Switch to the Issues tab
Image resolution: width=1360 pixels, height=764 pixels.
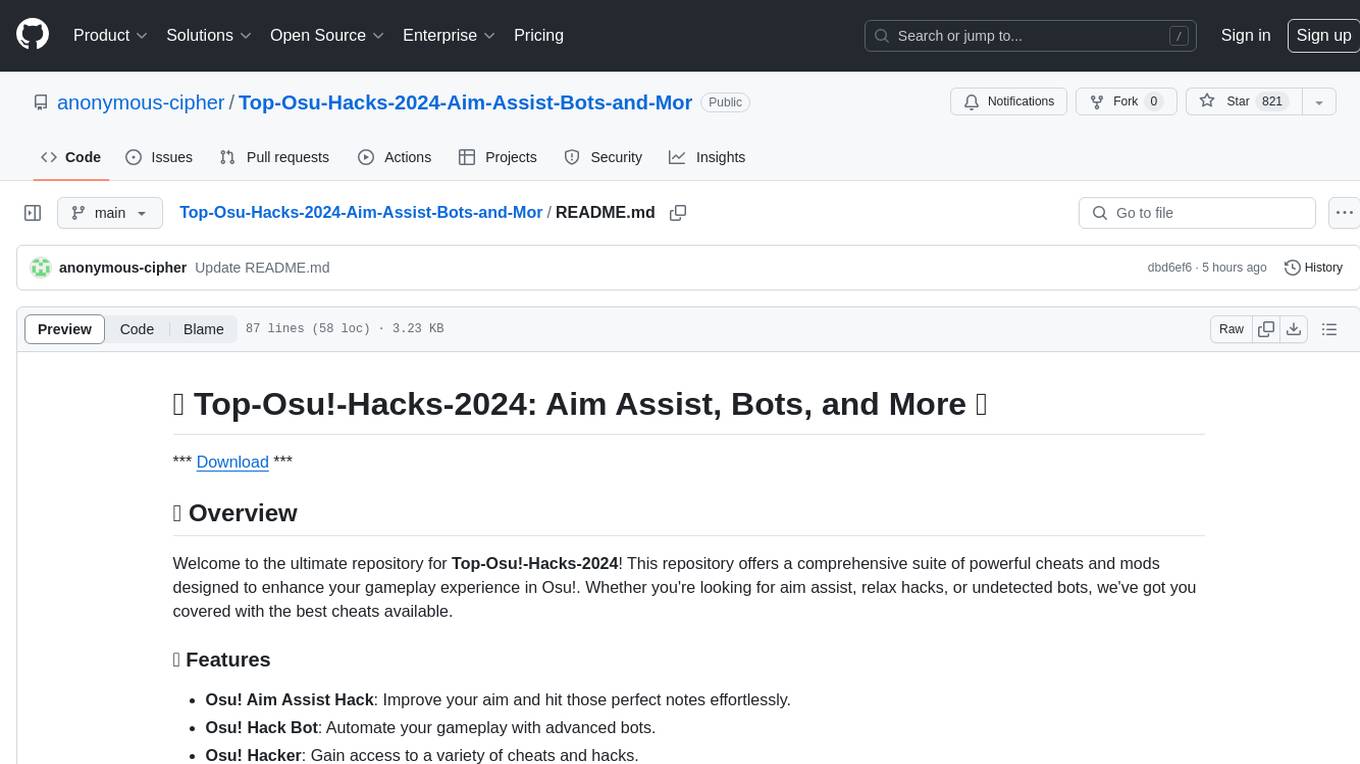click(x=159, y=157)
